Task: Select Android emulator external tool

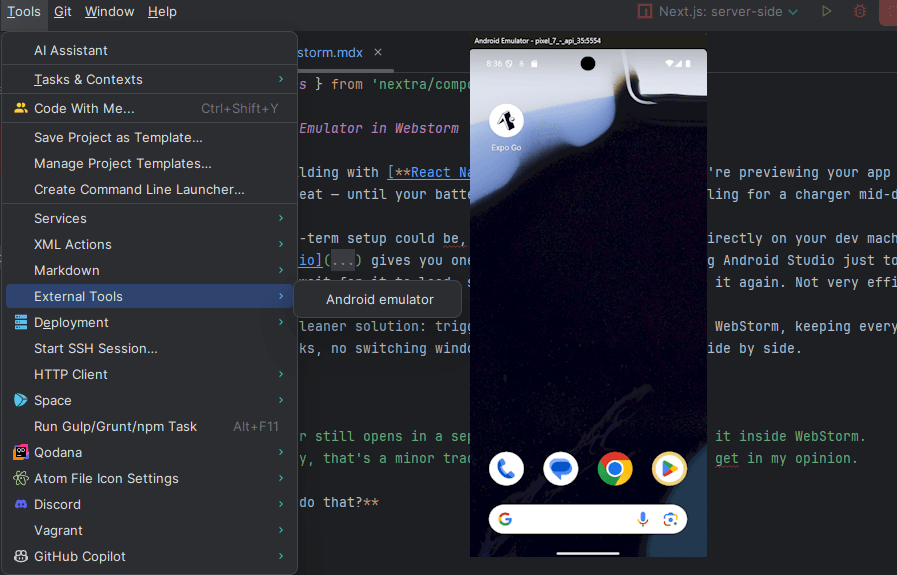Action: tap(379, 299)
